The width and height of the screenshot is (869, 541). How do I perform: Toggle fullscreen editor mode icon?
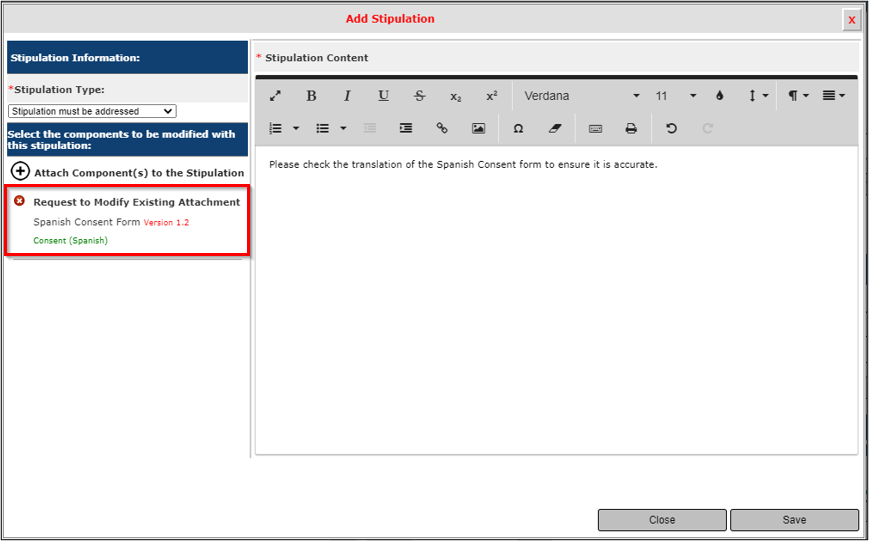pyautogui.click(x=275, y=96)
